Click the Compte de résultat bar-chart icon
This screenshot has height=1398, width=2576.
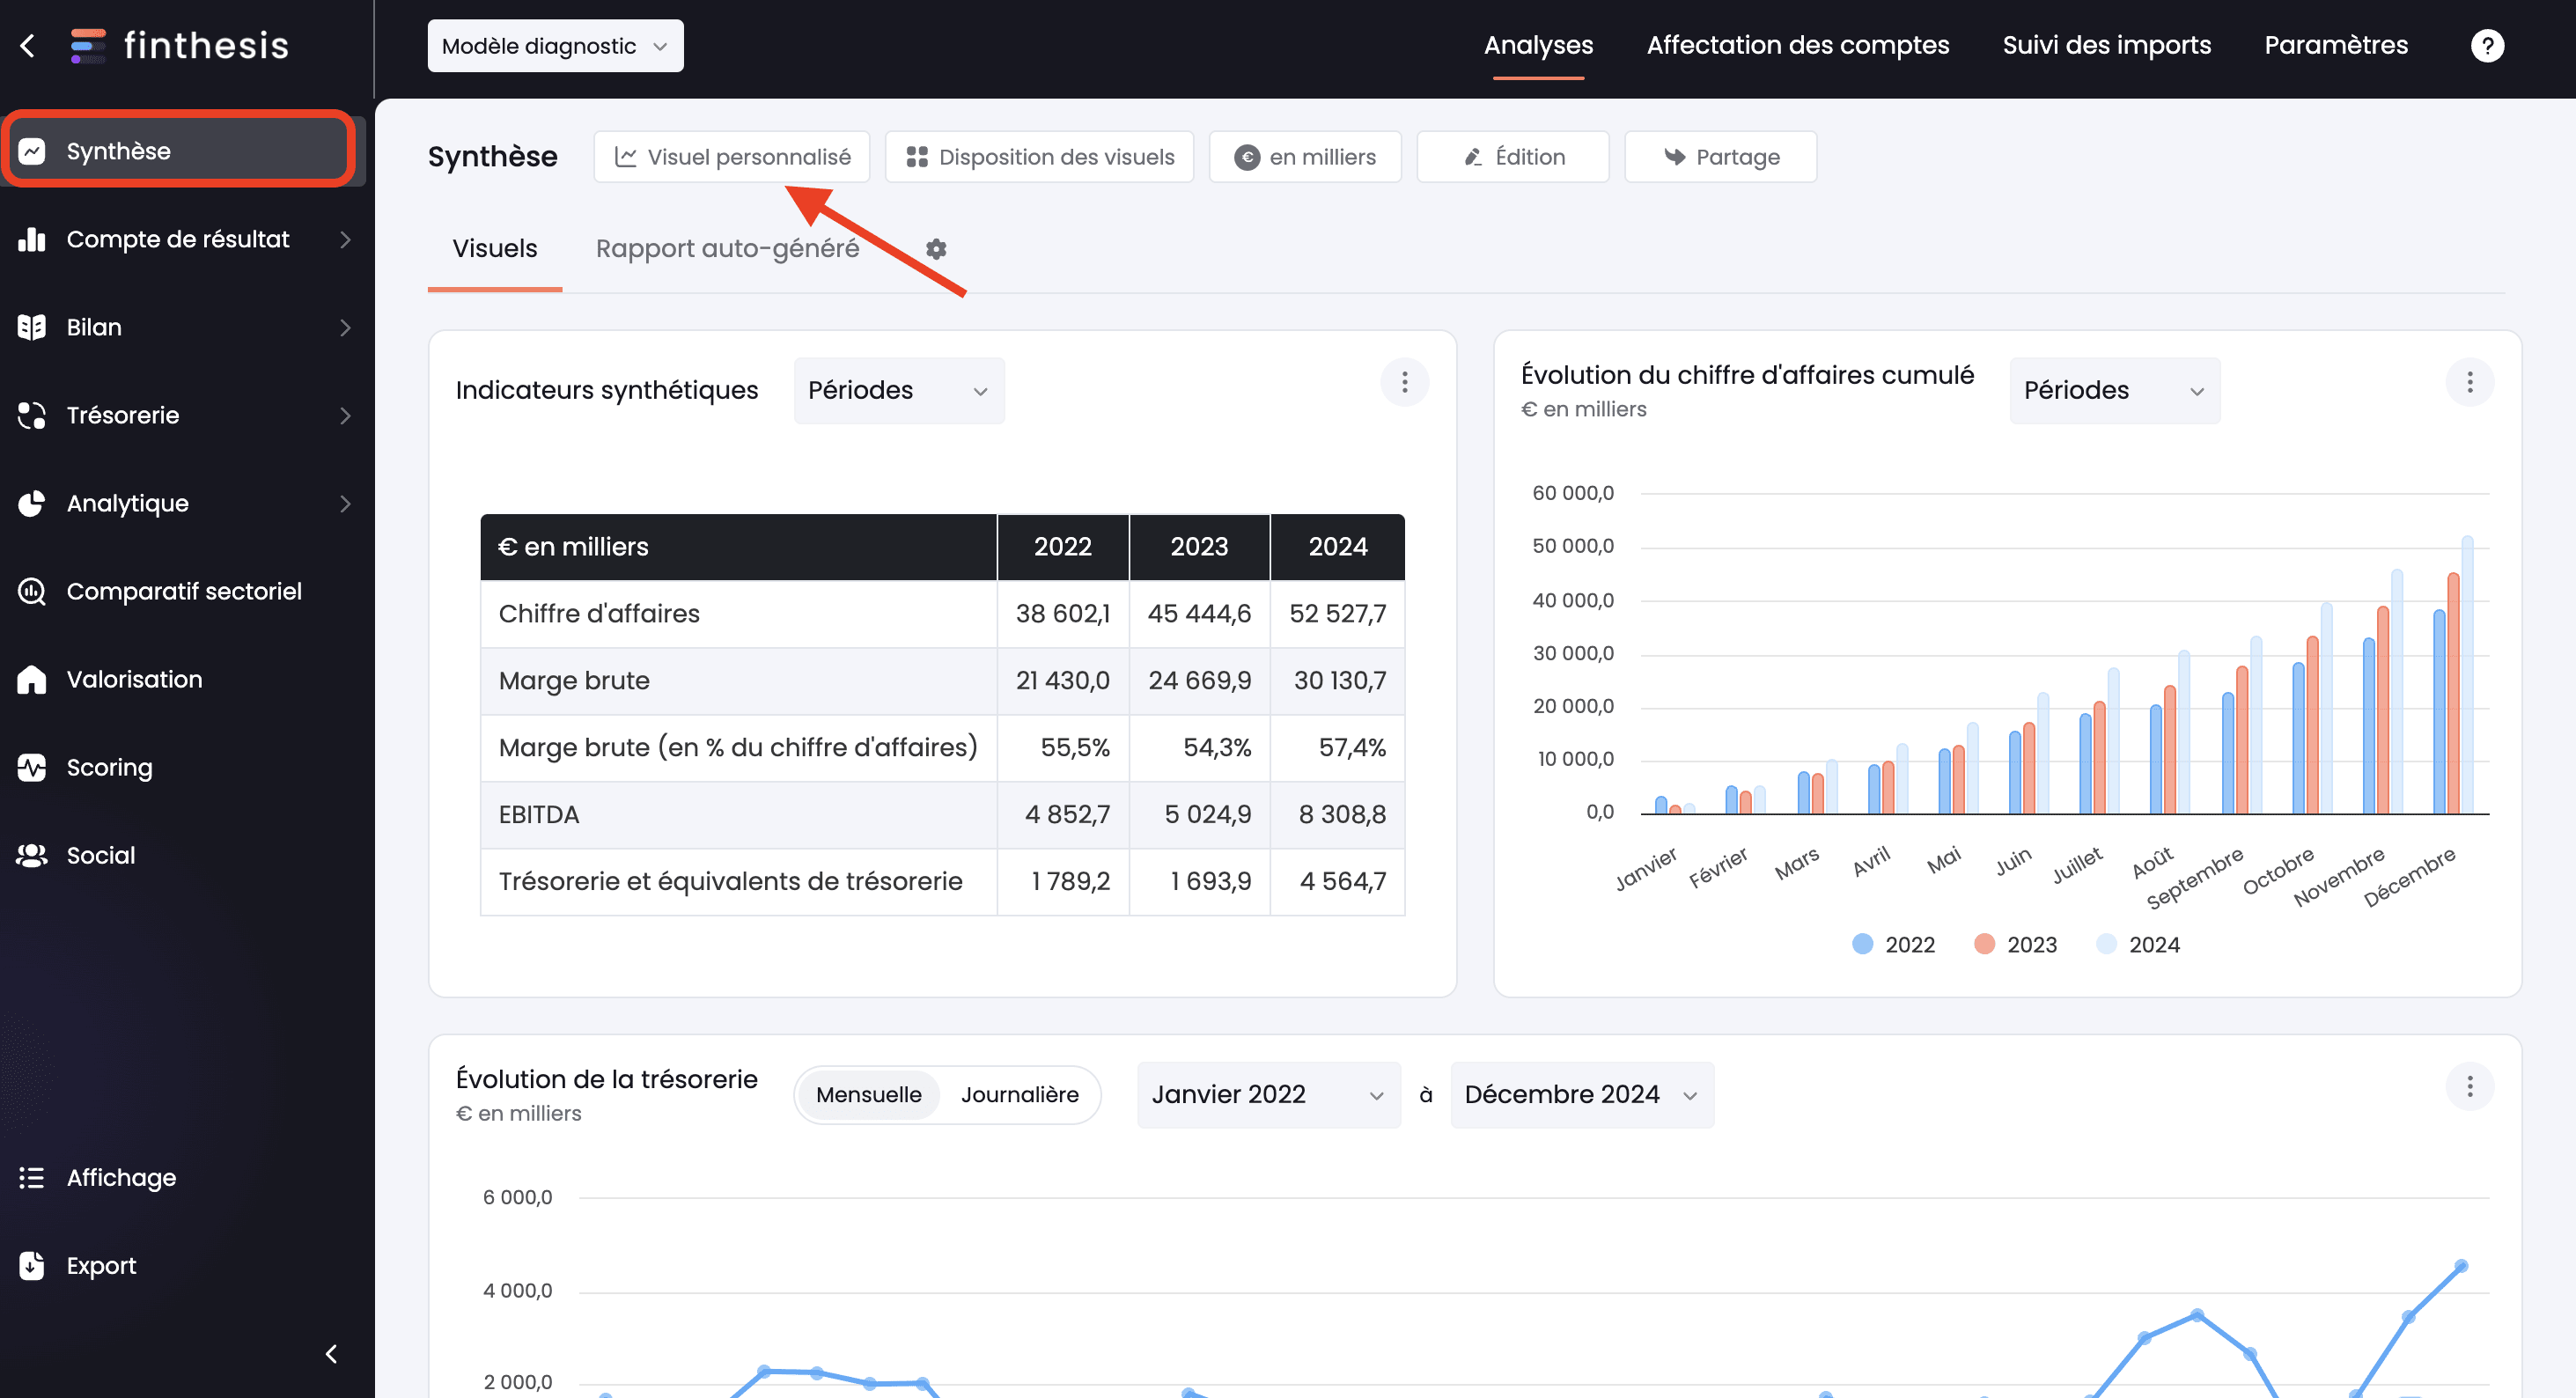pos(32,239)
